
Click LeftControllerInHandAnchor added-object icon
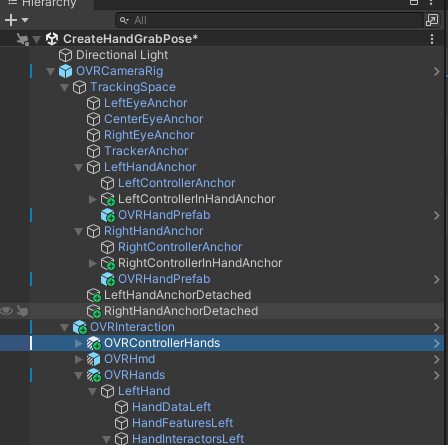click(108, 199)
